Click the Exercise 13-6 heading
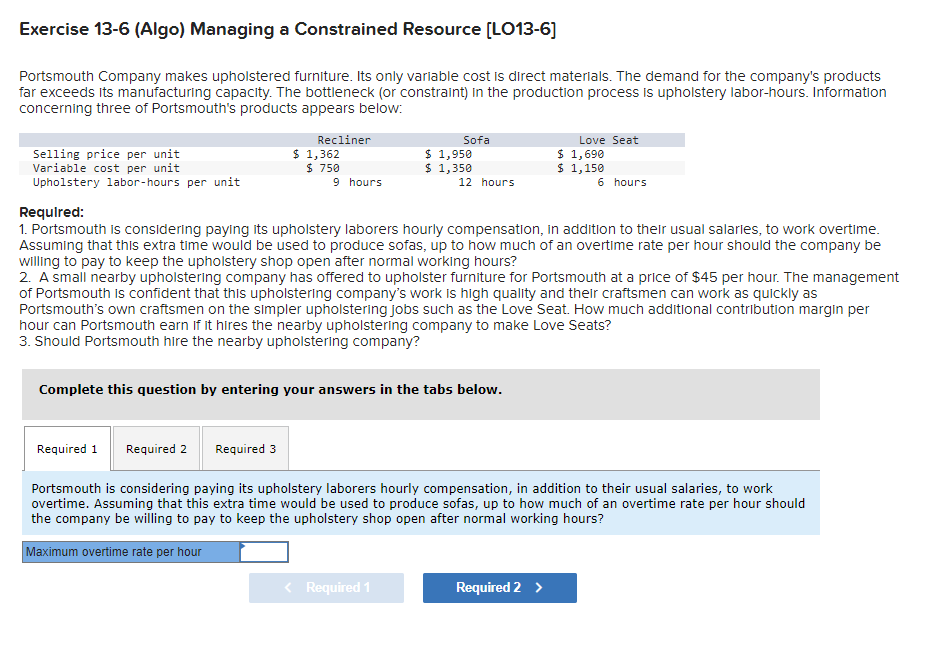The image size is (952, 667). pyautogui.click(x=287, y=29)
